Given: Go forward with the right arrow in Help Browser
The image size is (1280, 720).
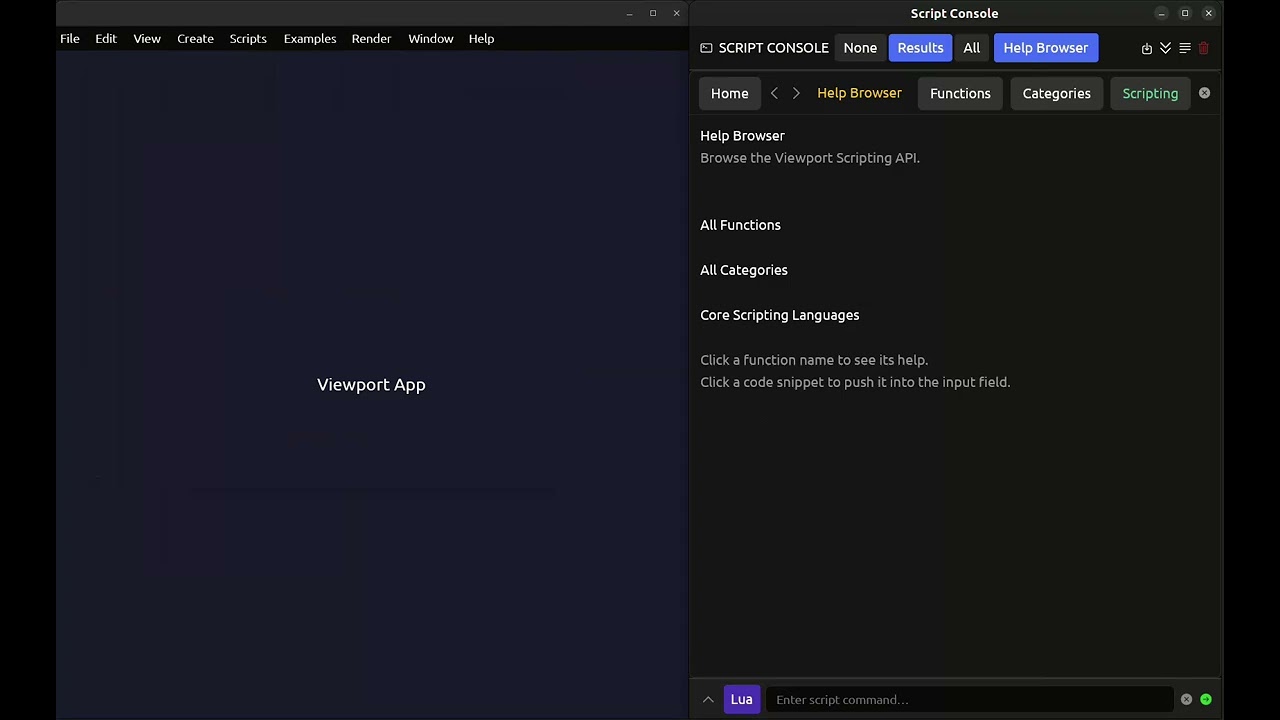Looking at the screenshot, I should click(x=796, y=93).
